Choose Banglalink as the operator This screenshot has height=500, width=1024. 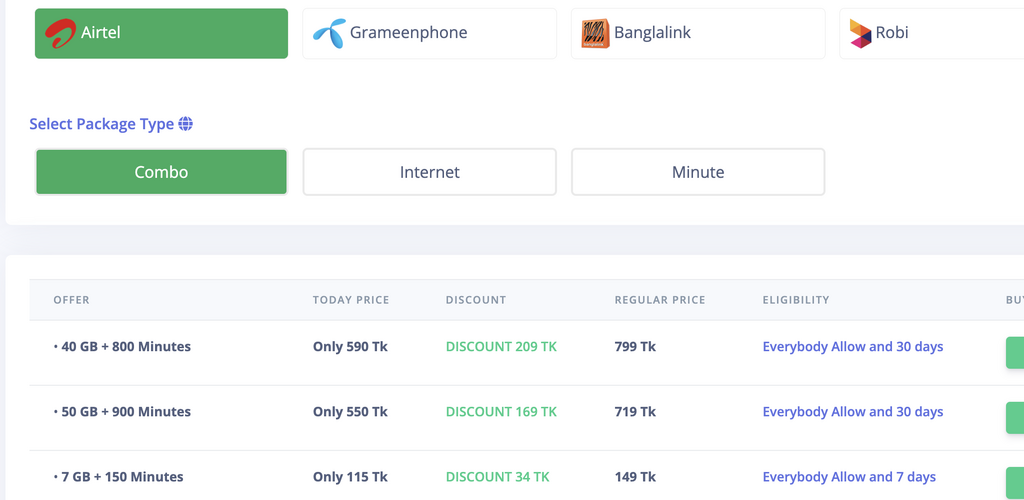click(x=698, y=33)
